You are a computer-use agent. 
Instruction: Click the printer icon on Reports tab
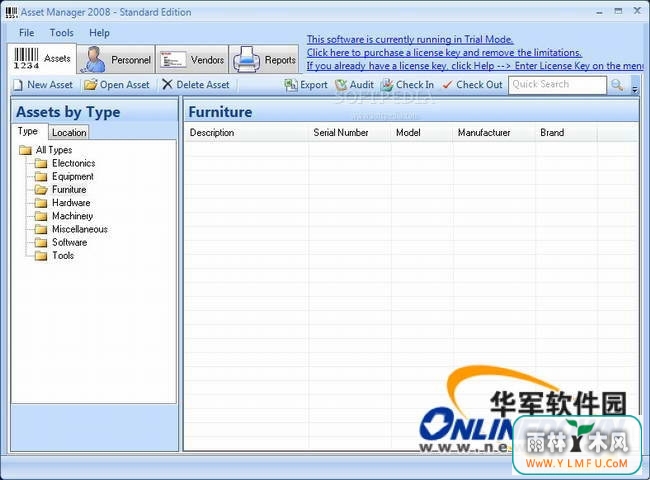(x=247, y=59)
